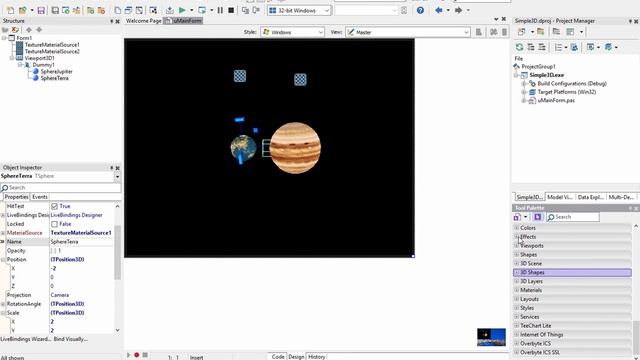The image size is (640, 360).
Task: Open the Model View bottom tab
Action: click(x=560, y=197)
